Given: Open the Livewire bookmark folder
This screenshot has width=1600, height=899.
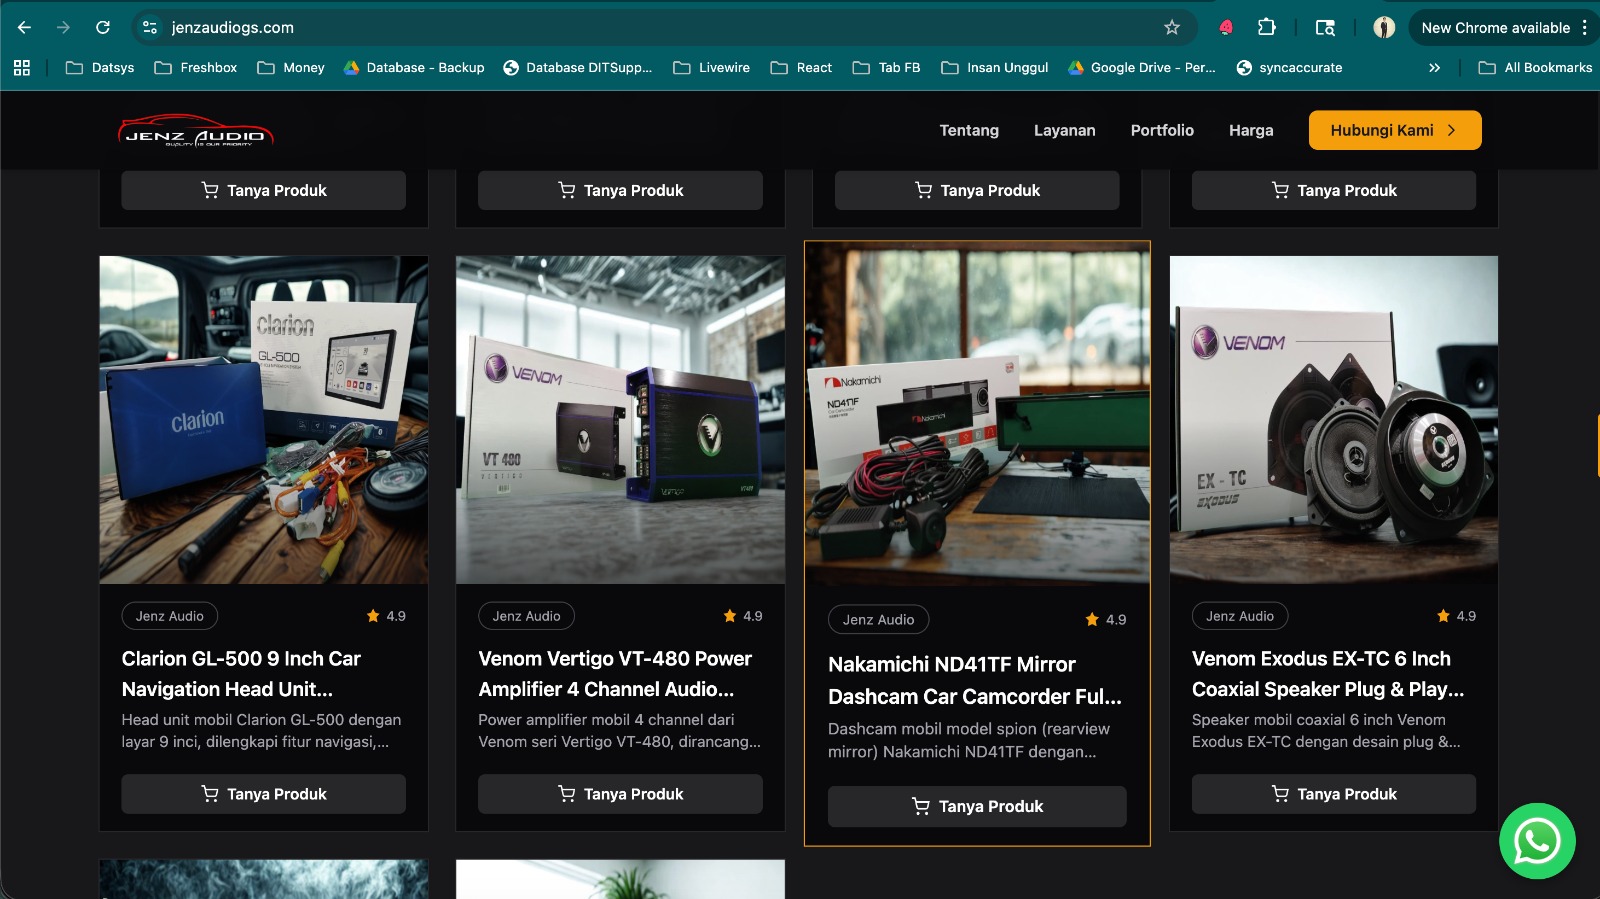Looking at the screenshot, I should click(x=711, y=68).
